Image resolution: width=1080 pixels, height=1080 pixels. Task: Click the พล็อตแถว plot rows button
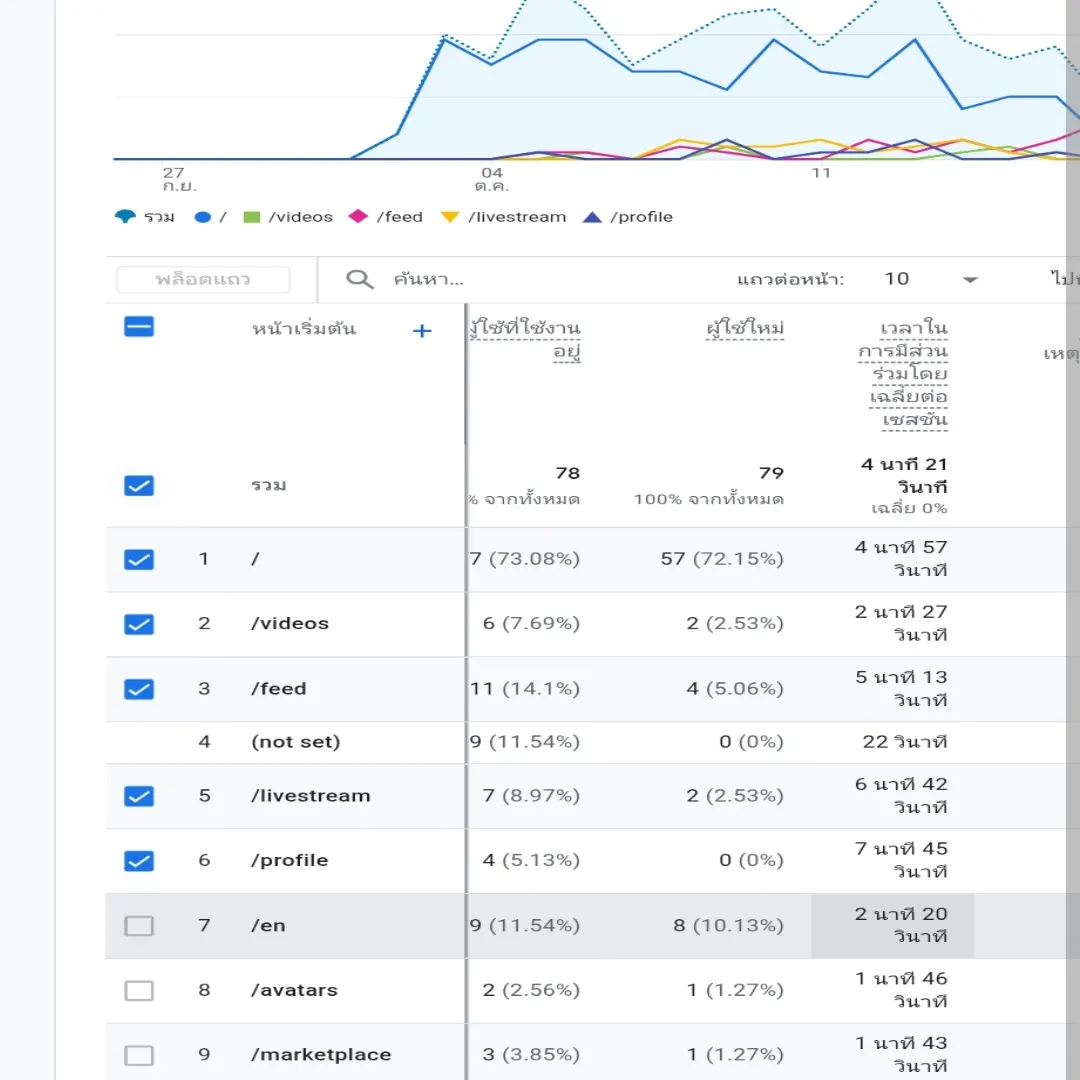pyautogui.click(x=203, y=280)
